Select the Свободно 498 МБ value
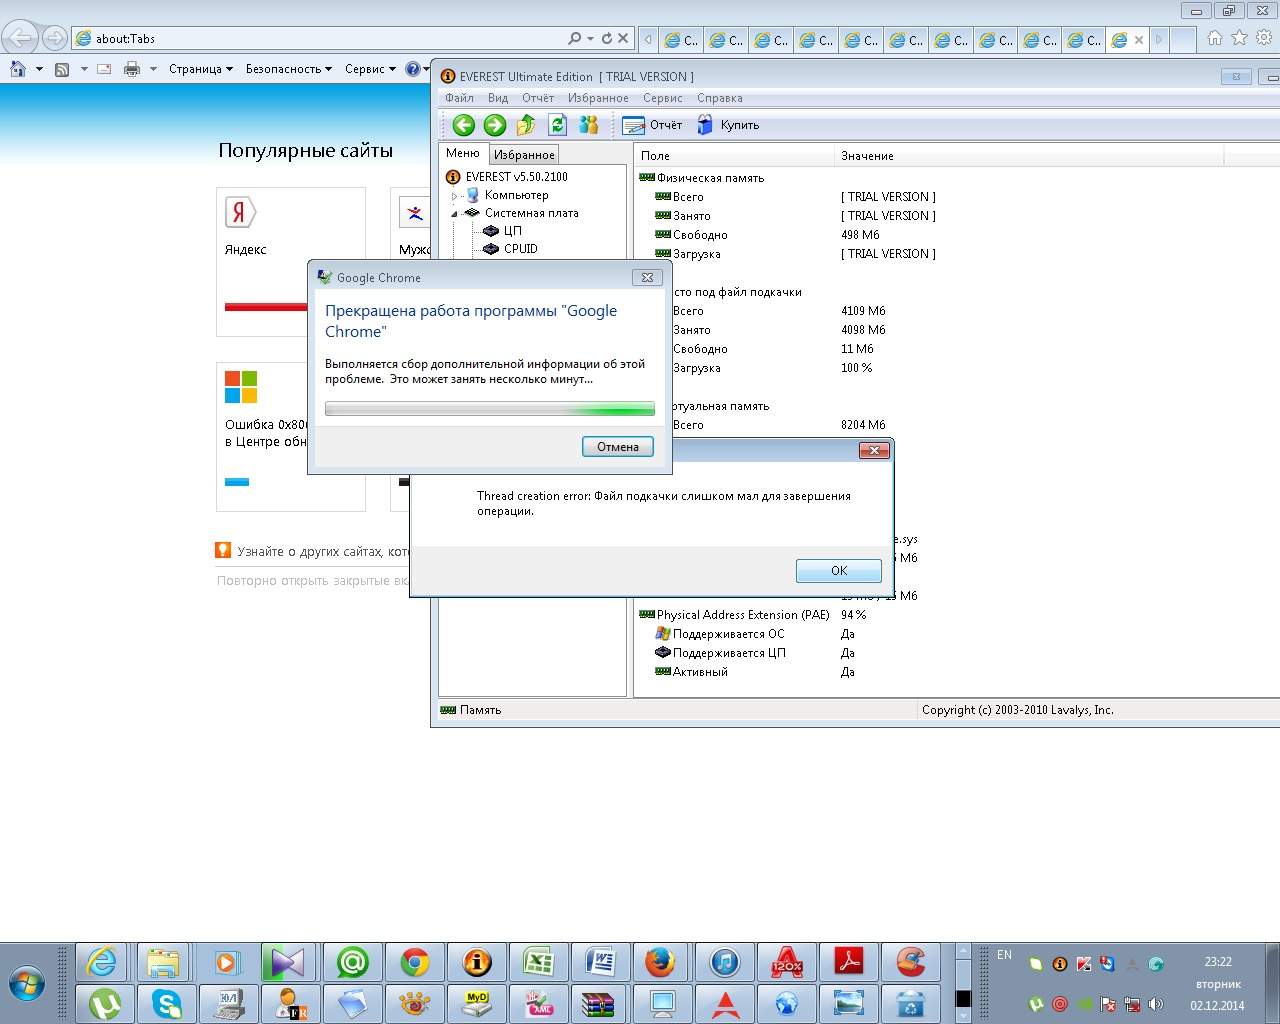The image size is (1280, 1024). coord(860,235)
